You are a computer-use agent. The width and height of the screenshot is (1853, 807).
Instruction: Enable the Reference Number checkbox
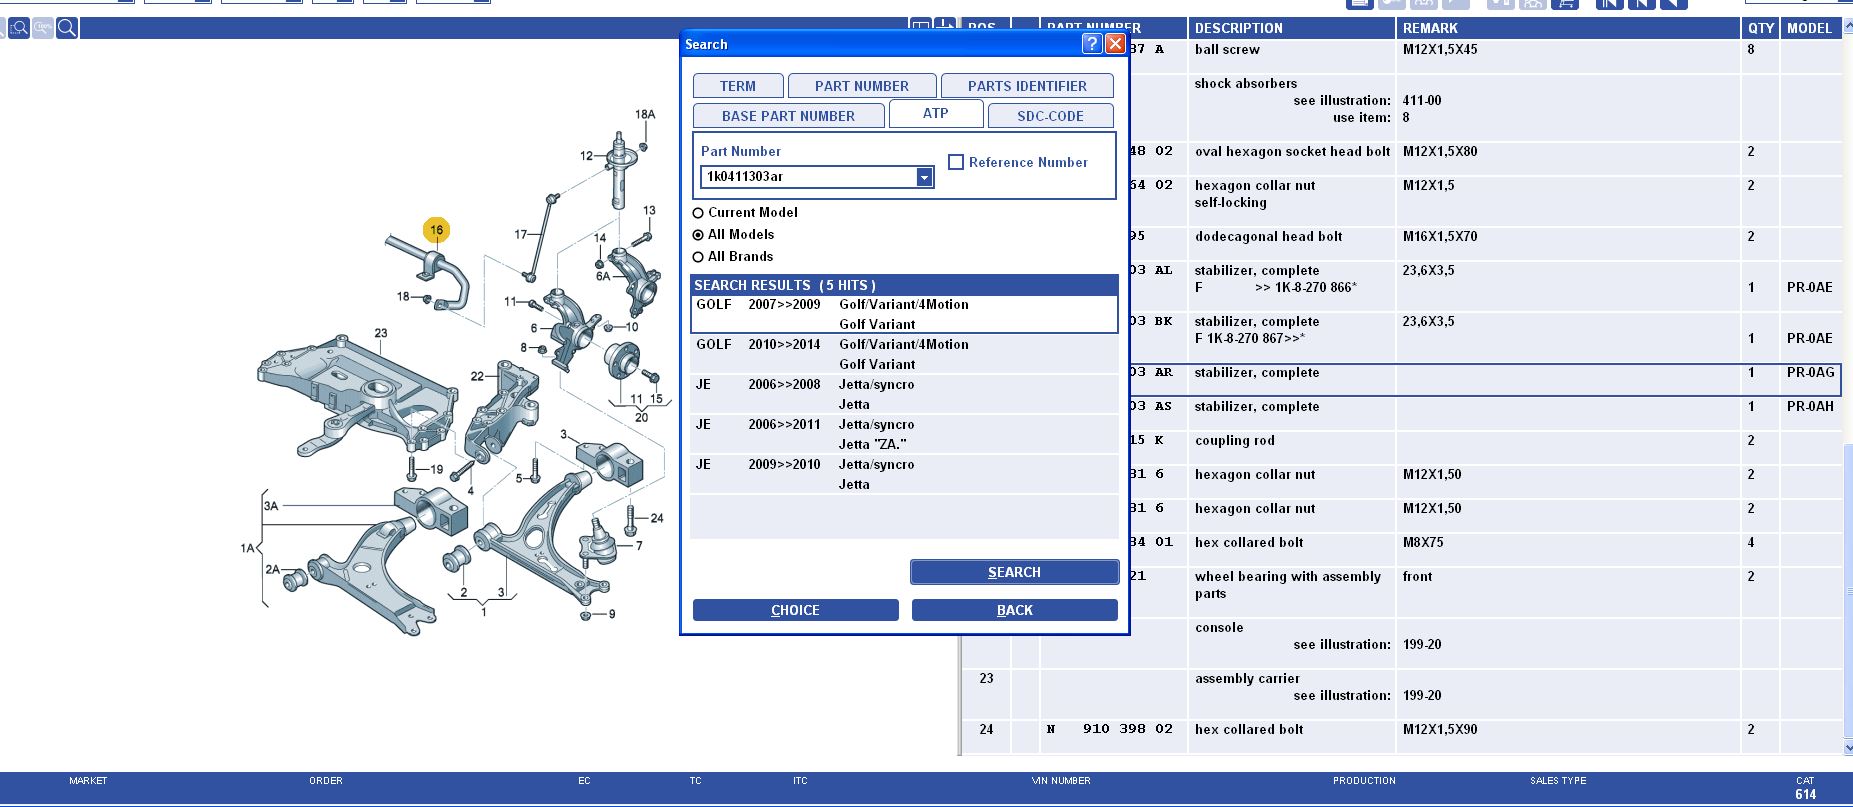(x=956, y=162)
